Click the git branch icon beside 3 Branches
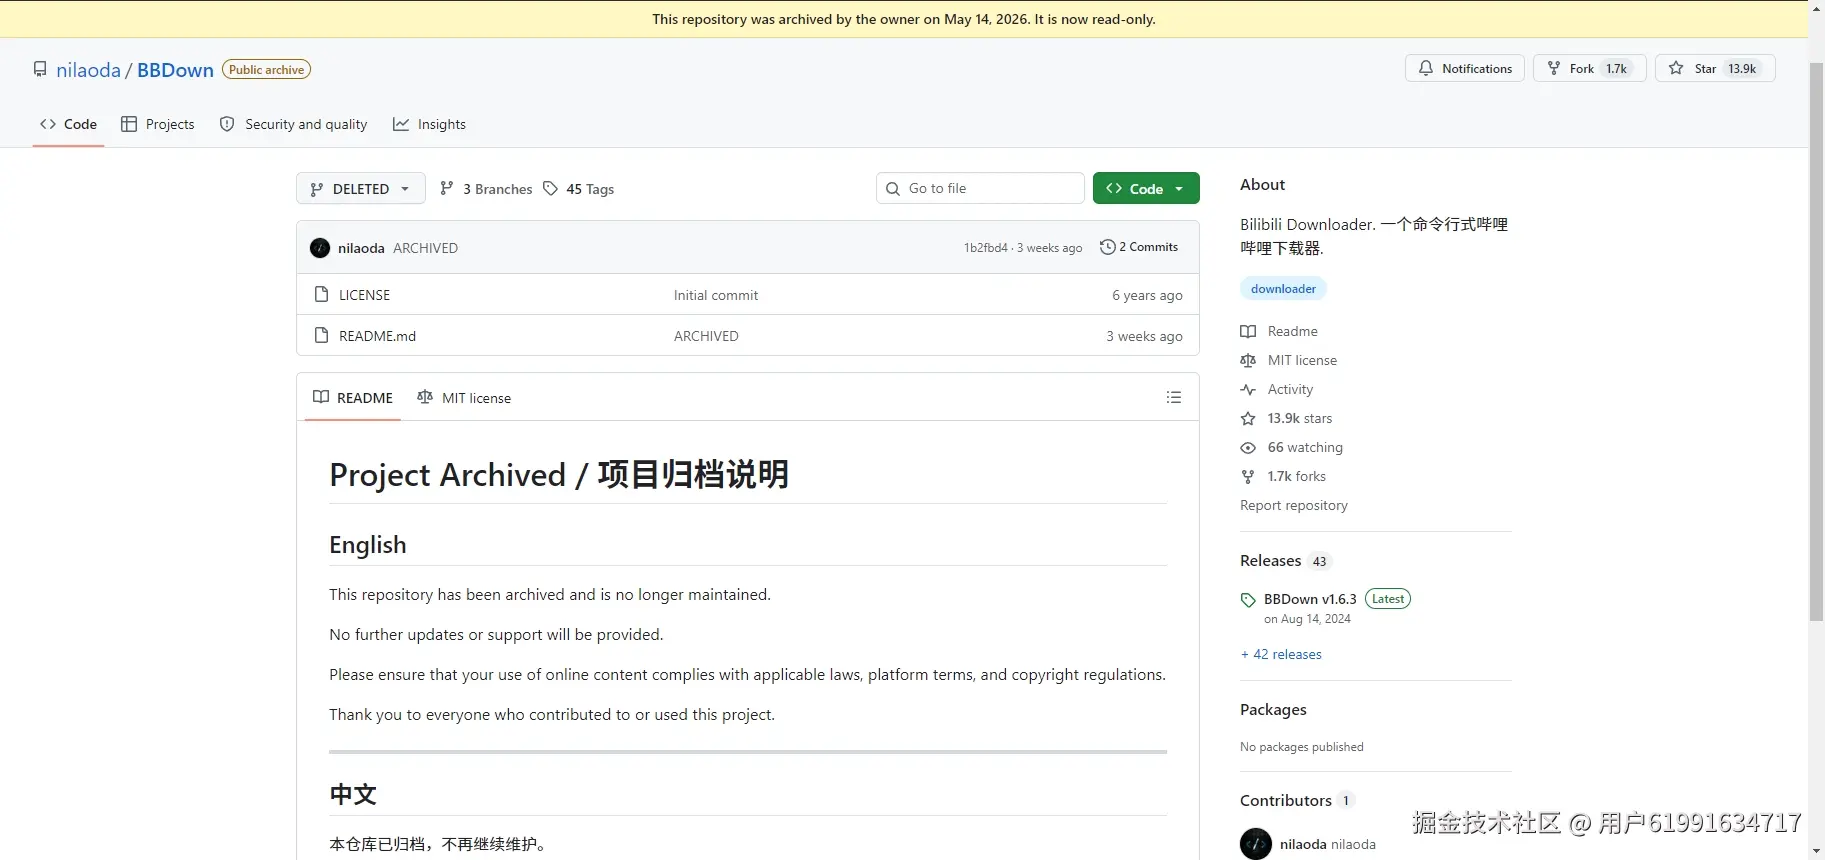Viewport: 1825px width, 860px height. pos(447,188)
